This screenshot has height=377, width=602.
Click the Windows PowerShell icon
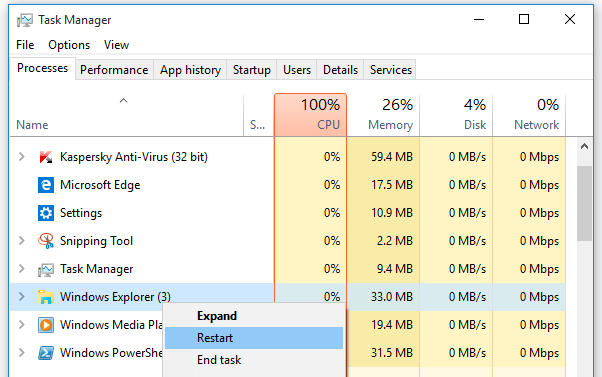[x=46, y=353]
